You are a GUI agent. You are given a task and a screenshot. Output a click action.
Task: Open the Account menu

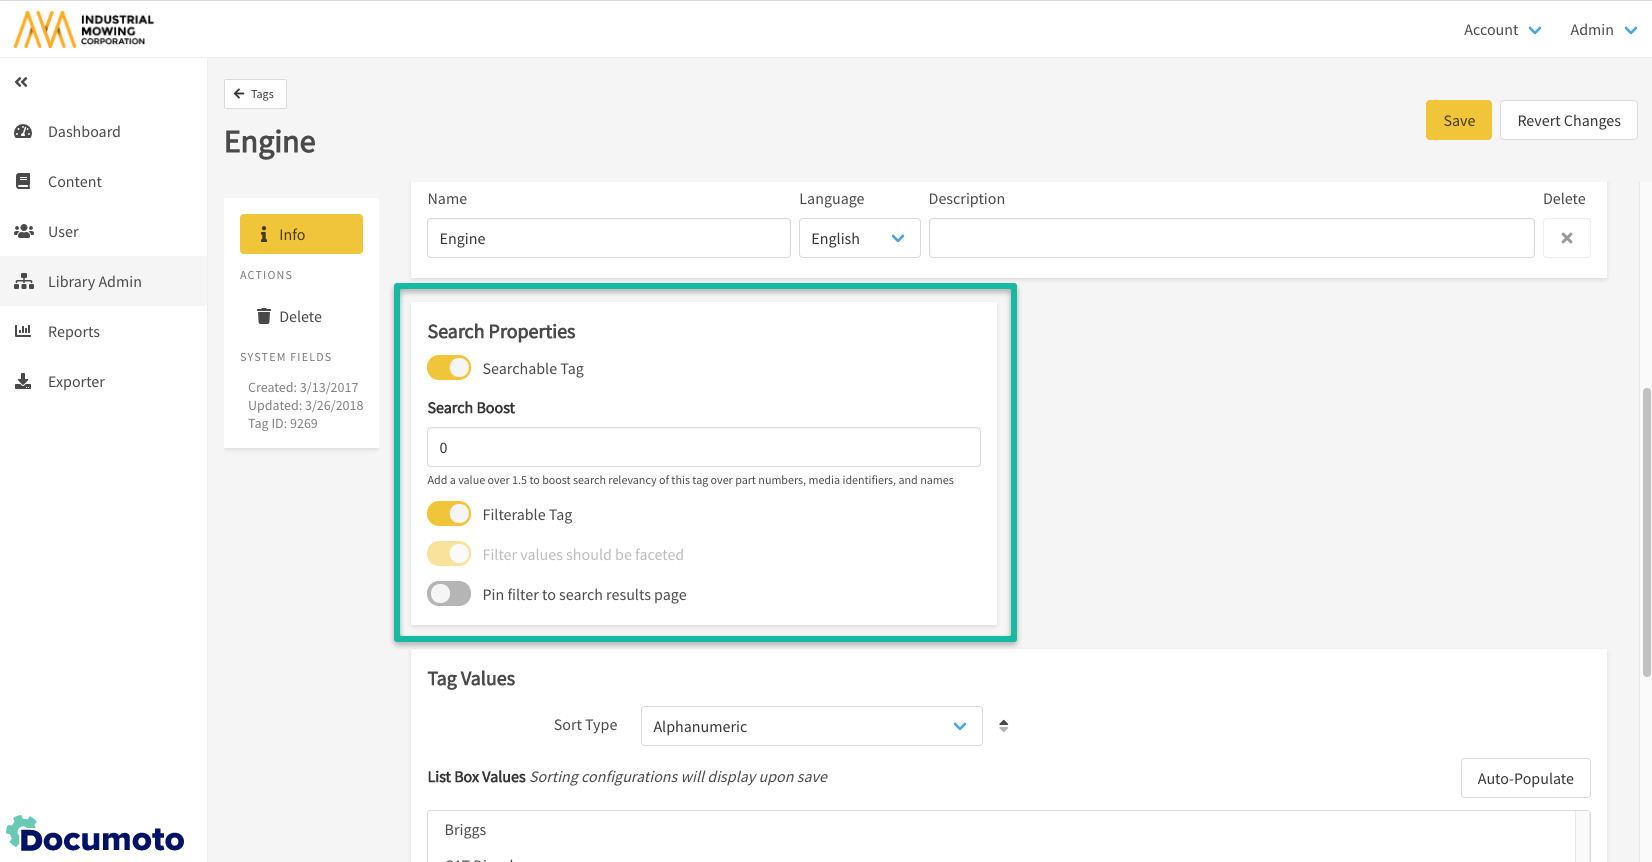tap(1501, 30)
